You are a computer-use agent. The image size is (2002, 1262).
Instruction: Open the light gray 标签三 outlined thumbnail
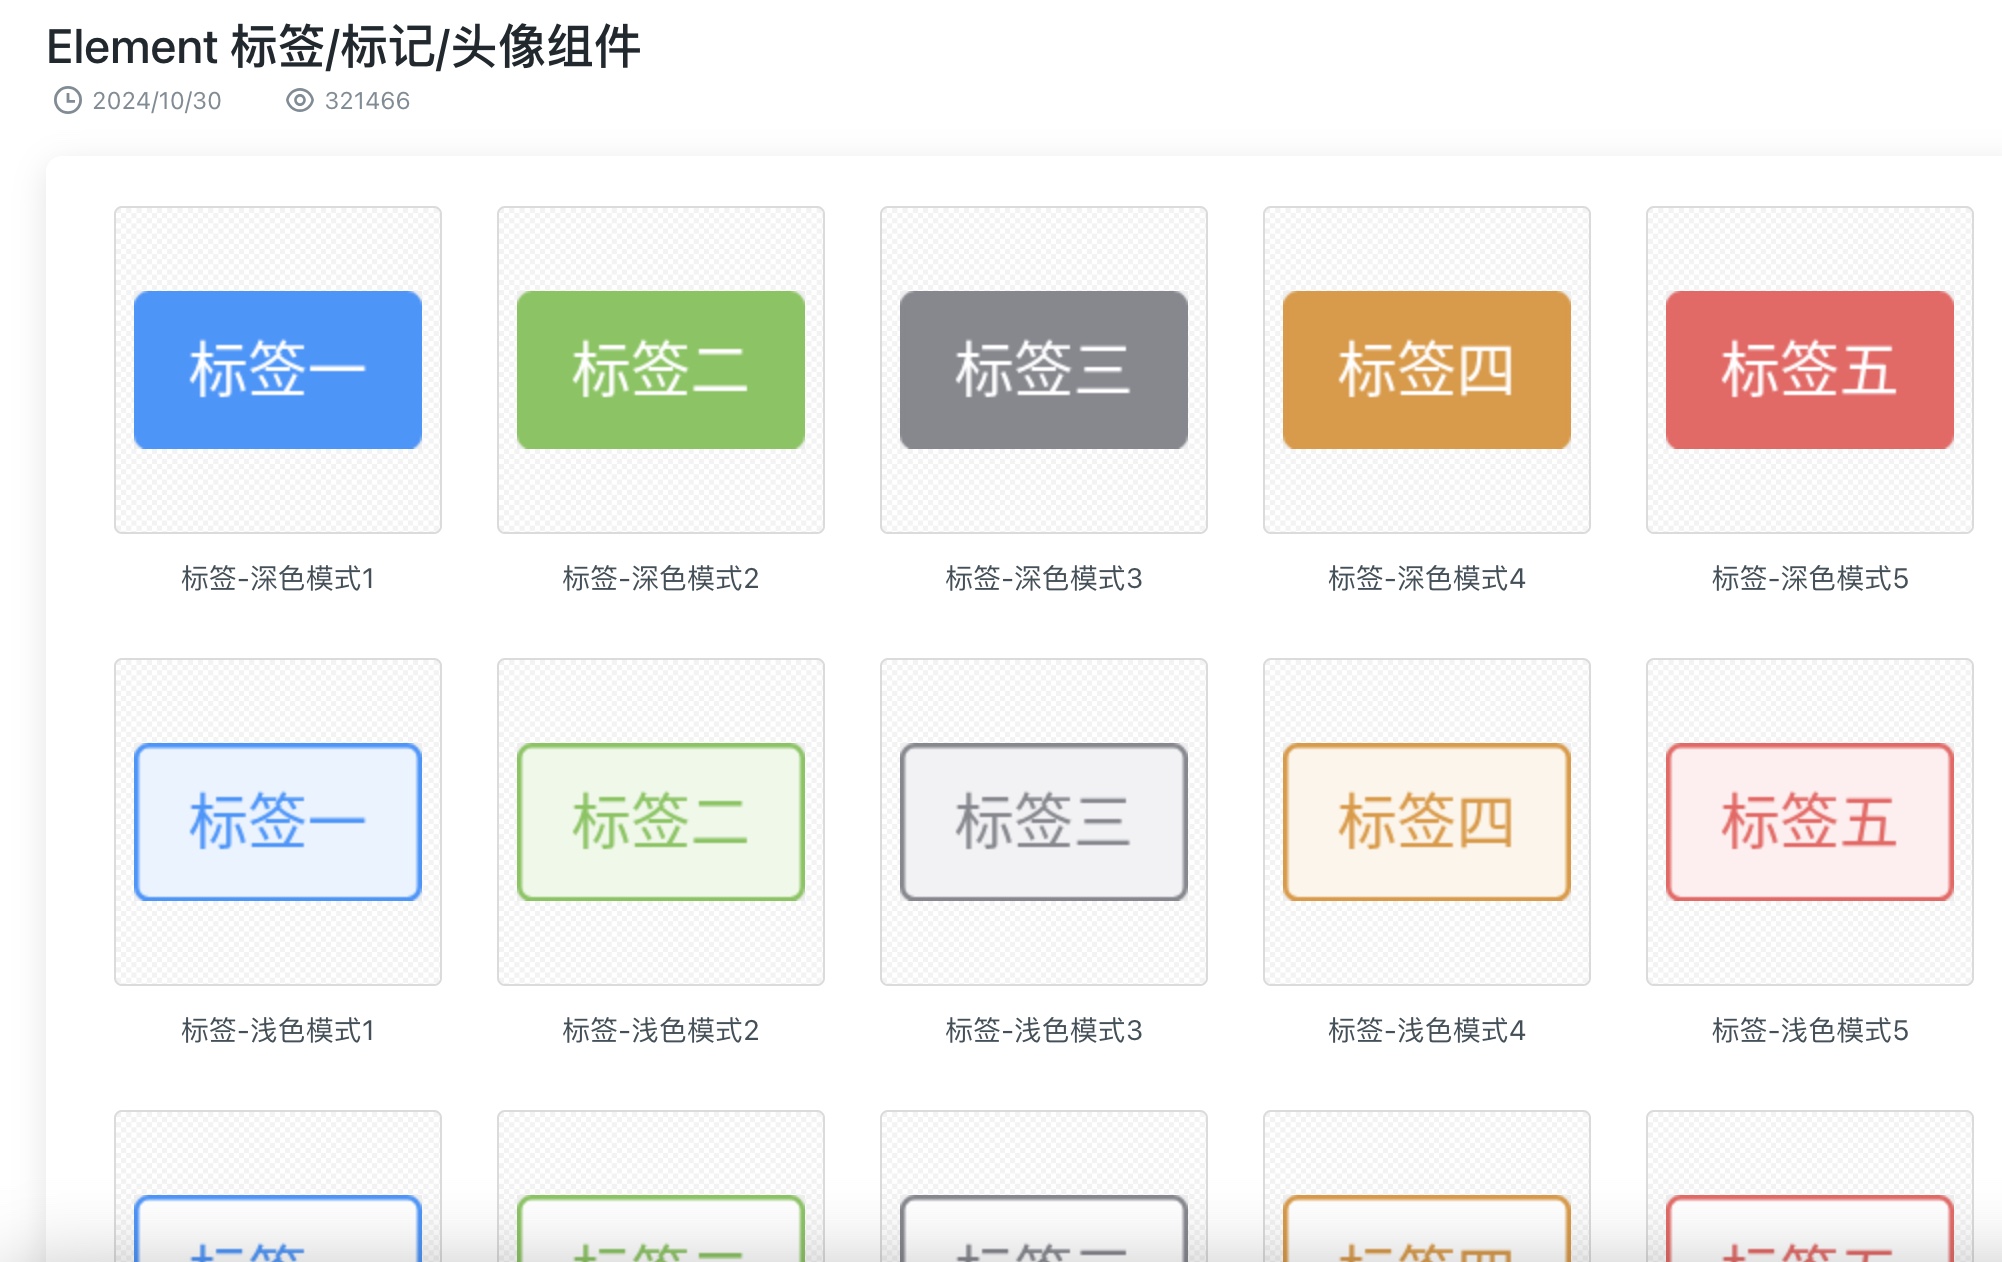[1044, 822]
